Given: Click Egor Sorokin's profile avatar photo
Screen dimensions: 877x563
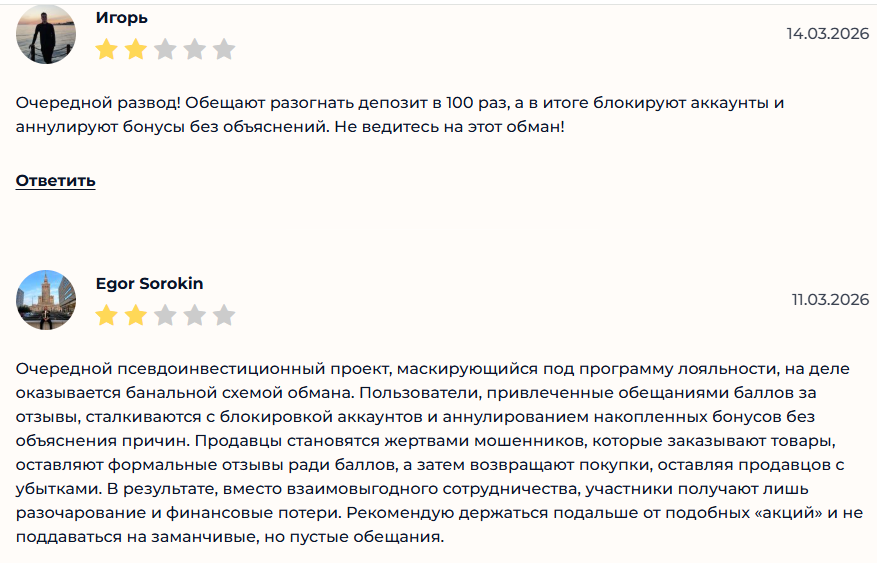Looking at the screenshot, I should click(x=46, y=300).
